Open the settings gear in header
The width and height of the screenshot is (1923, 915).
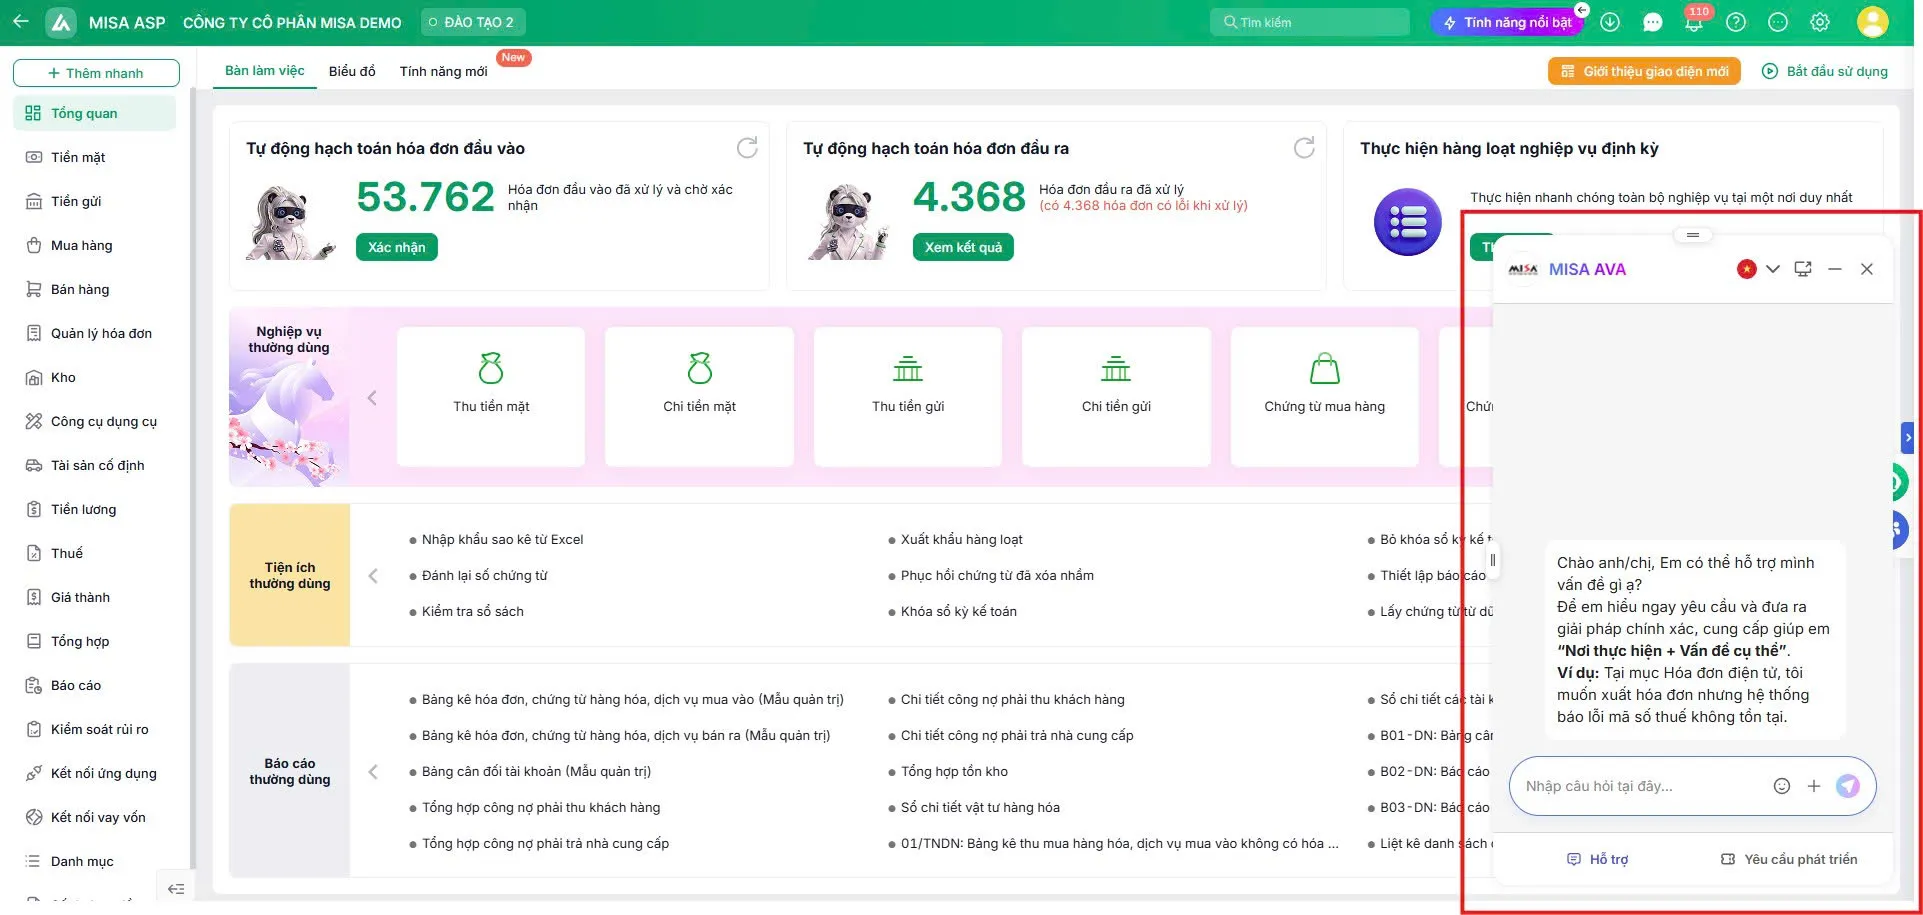tap(1820, 22)
